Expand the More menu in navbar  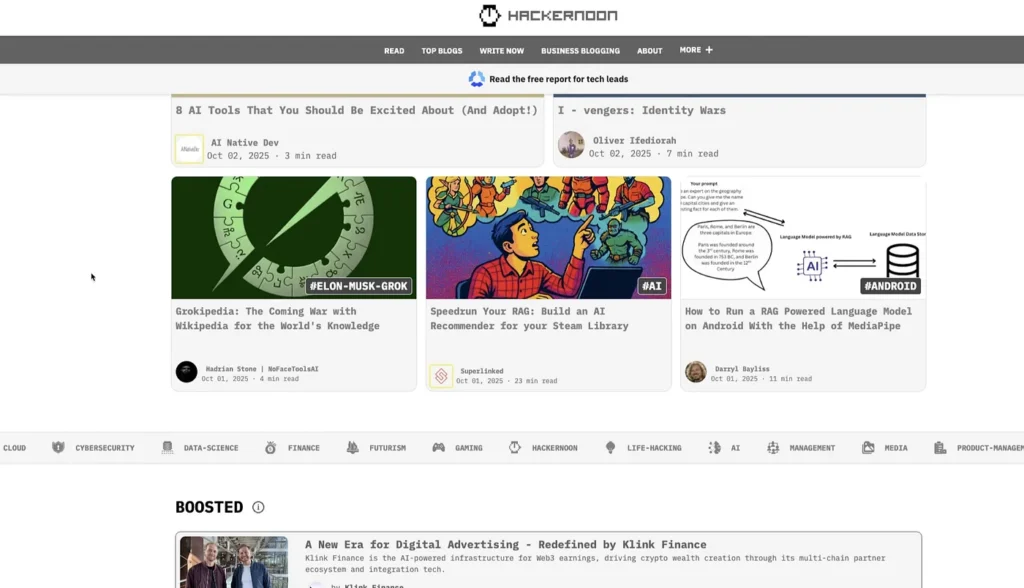coord(696,50)
